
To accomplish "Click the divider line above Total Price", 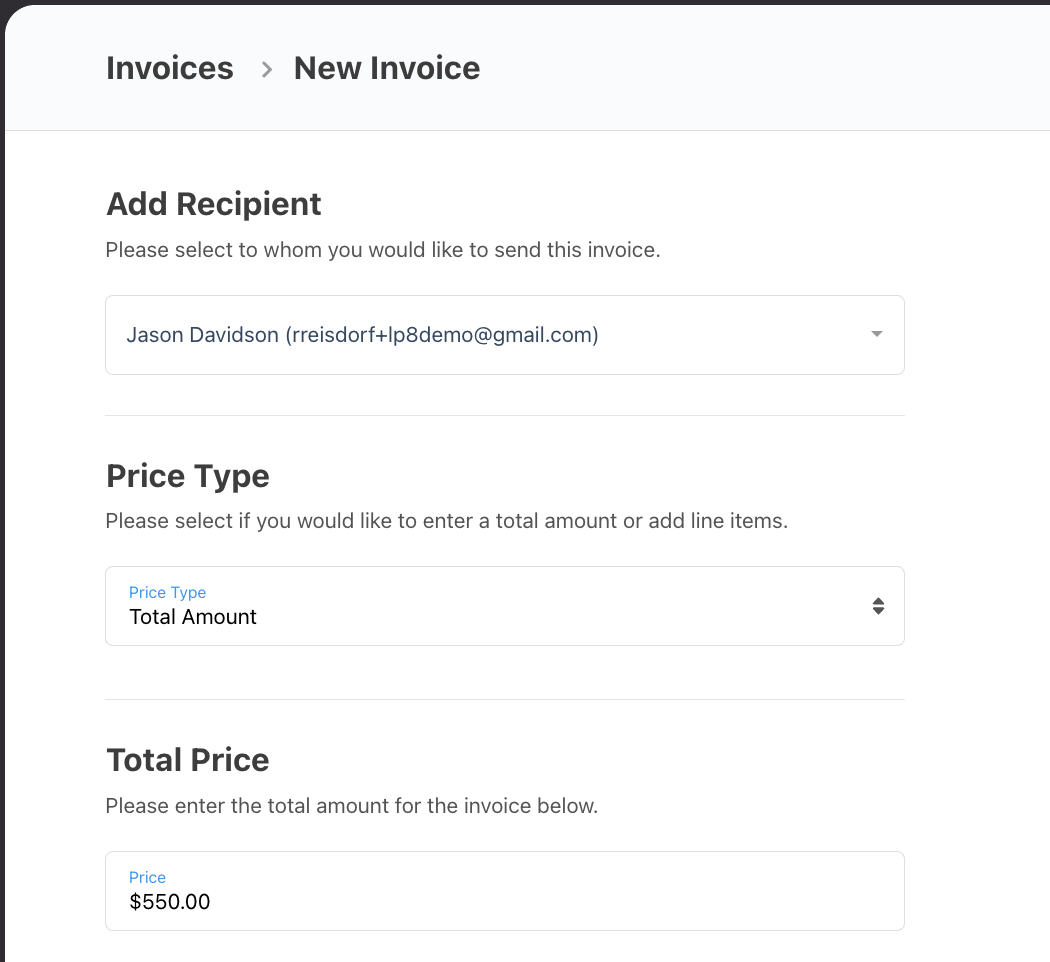I will [504, 699].
